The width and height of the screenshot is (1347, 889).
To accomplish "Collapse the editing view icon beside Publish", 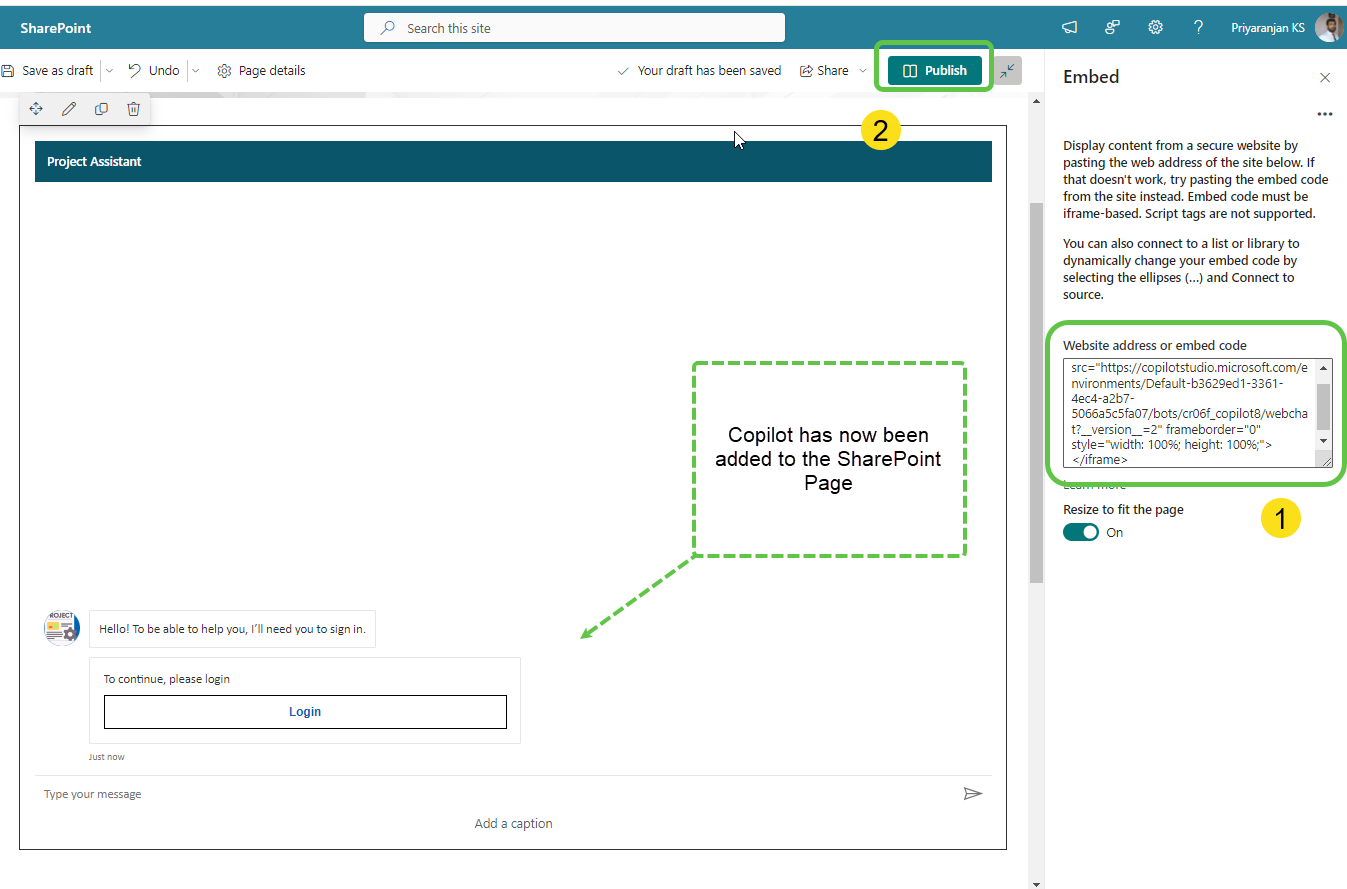I will click(1008, 70).
